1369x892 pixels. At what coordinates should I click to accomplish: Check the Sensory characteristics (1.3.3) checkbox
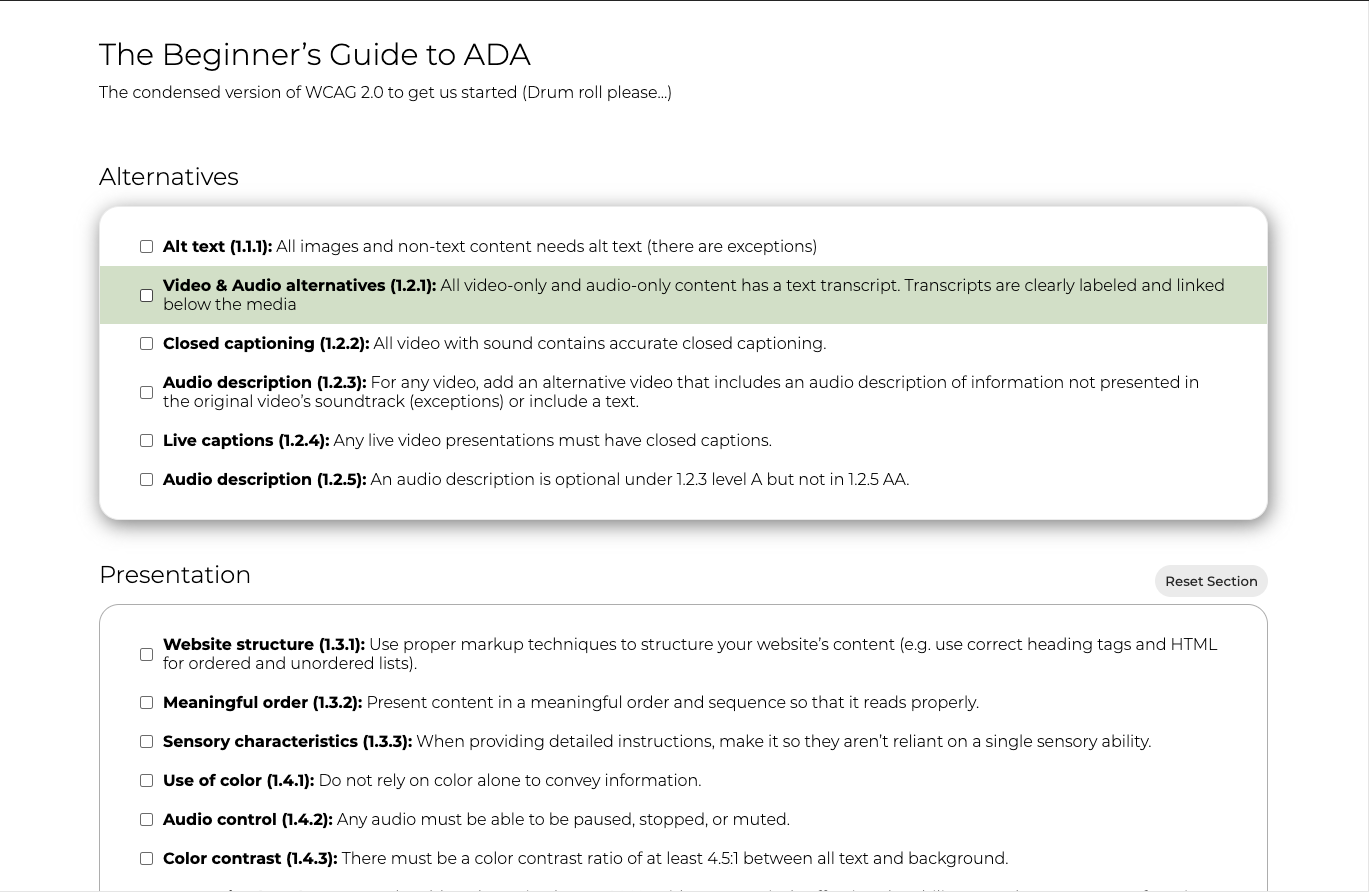pyautogui.click(x=146, y=741)
